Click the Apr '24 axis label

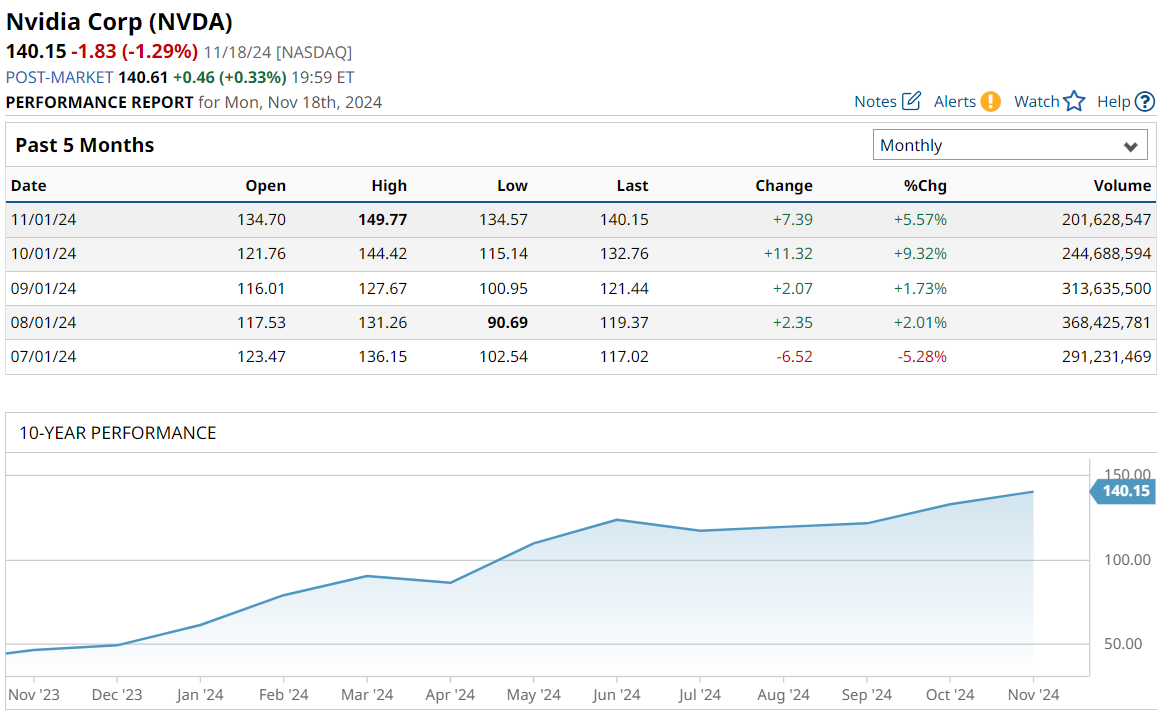click(x=450, y=694)
